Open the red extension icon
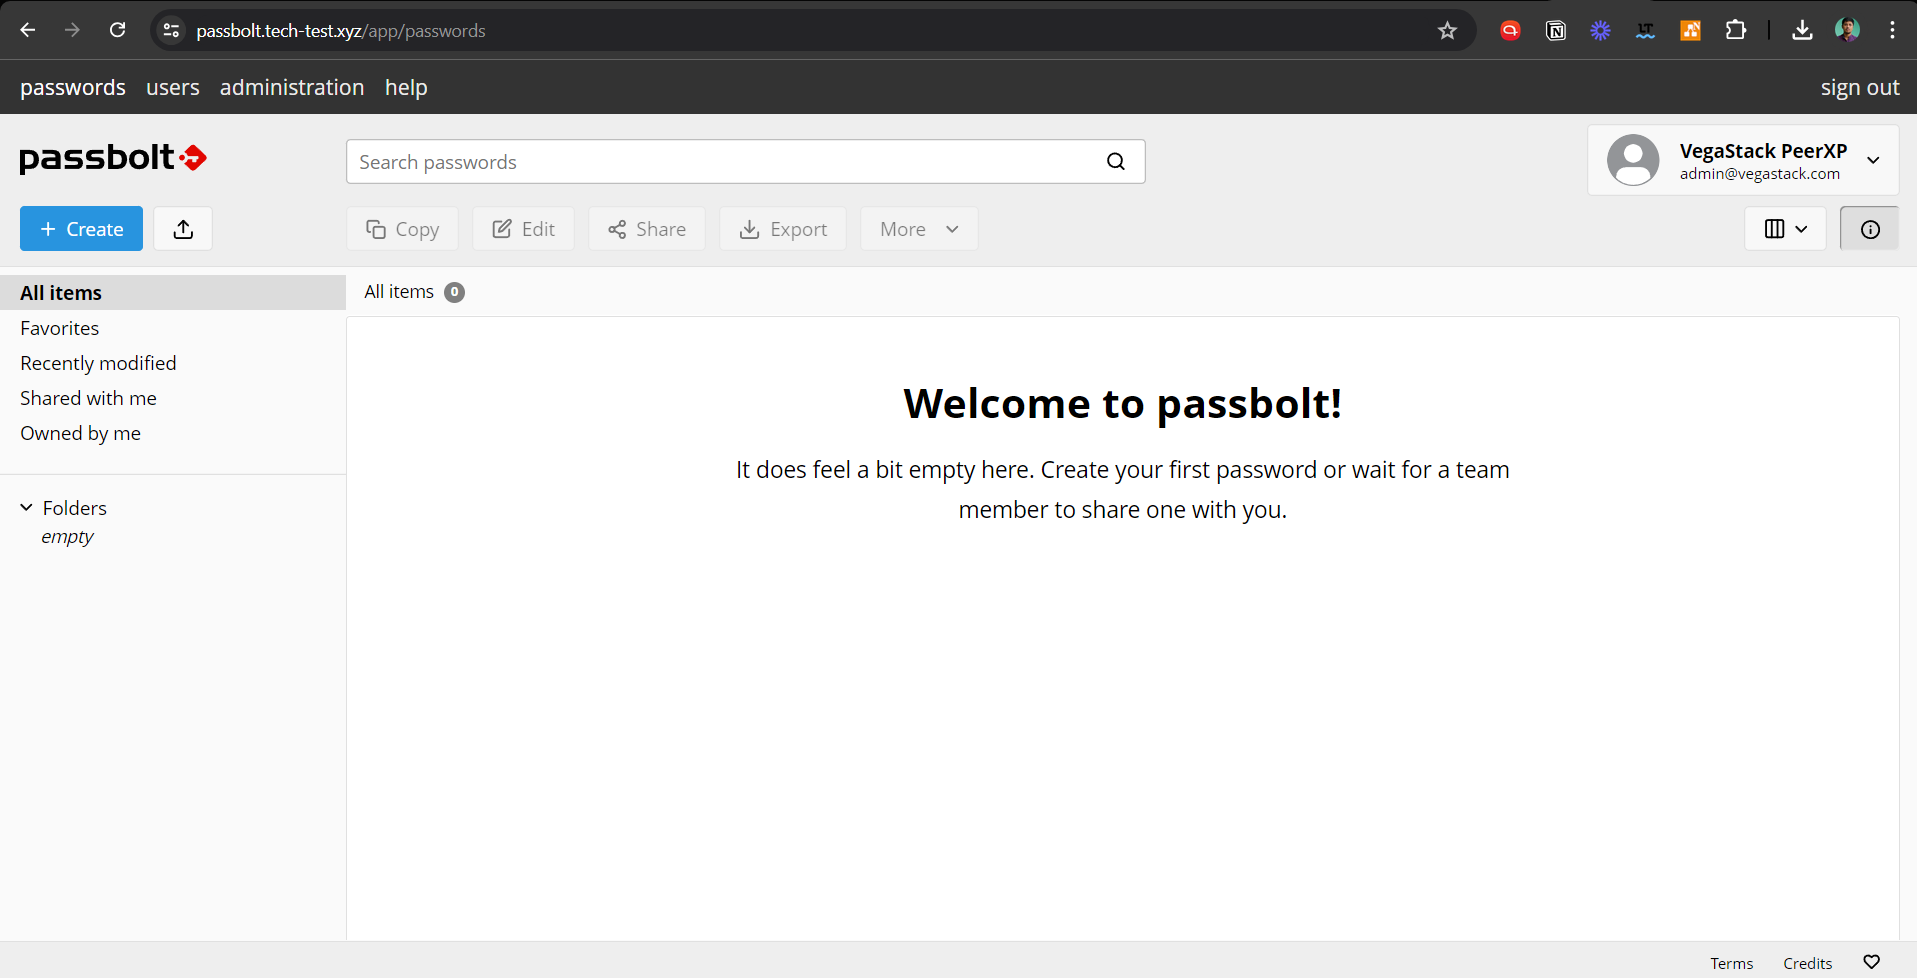Viewport: 1917px width, 978px height. tap(1510, 31)
